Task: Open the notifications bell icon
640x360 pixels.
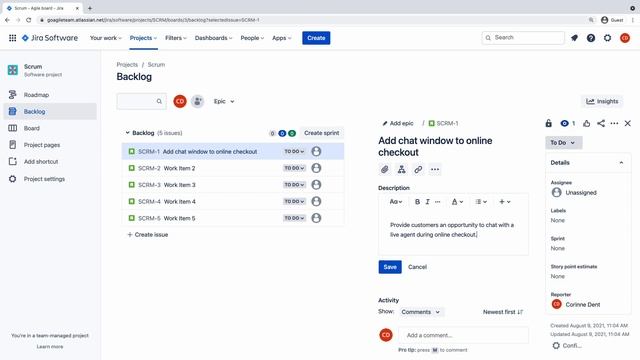Action: click(574, 38)
